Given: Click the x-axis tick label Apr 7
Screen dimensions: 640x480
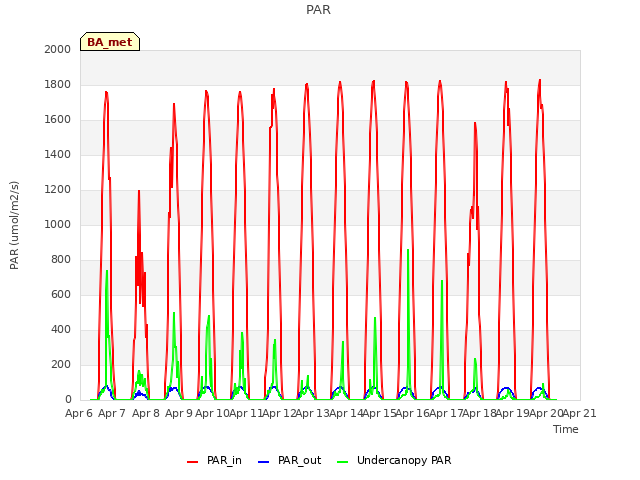Looking at the screenshot, I should pos(112,413).
